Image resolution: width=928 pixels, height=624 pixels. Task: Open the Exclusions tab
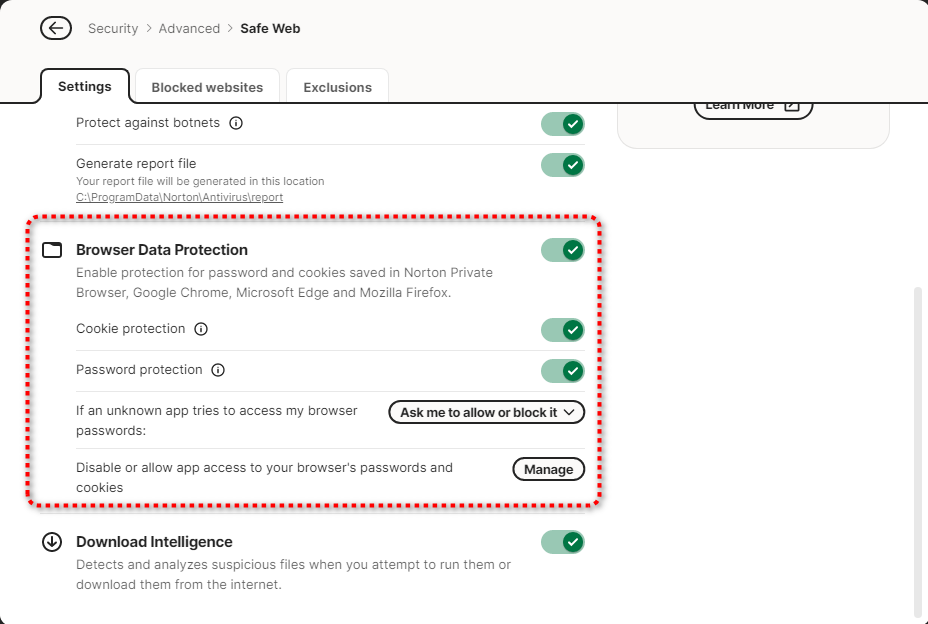point(337,87)
